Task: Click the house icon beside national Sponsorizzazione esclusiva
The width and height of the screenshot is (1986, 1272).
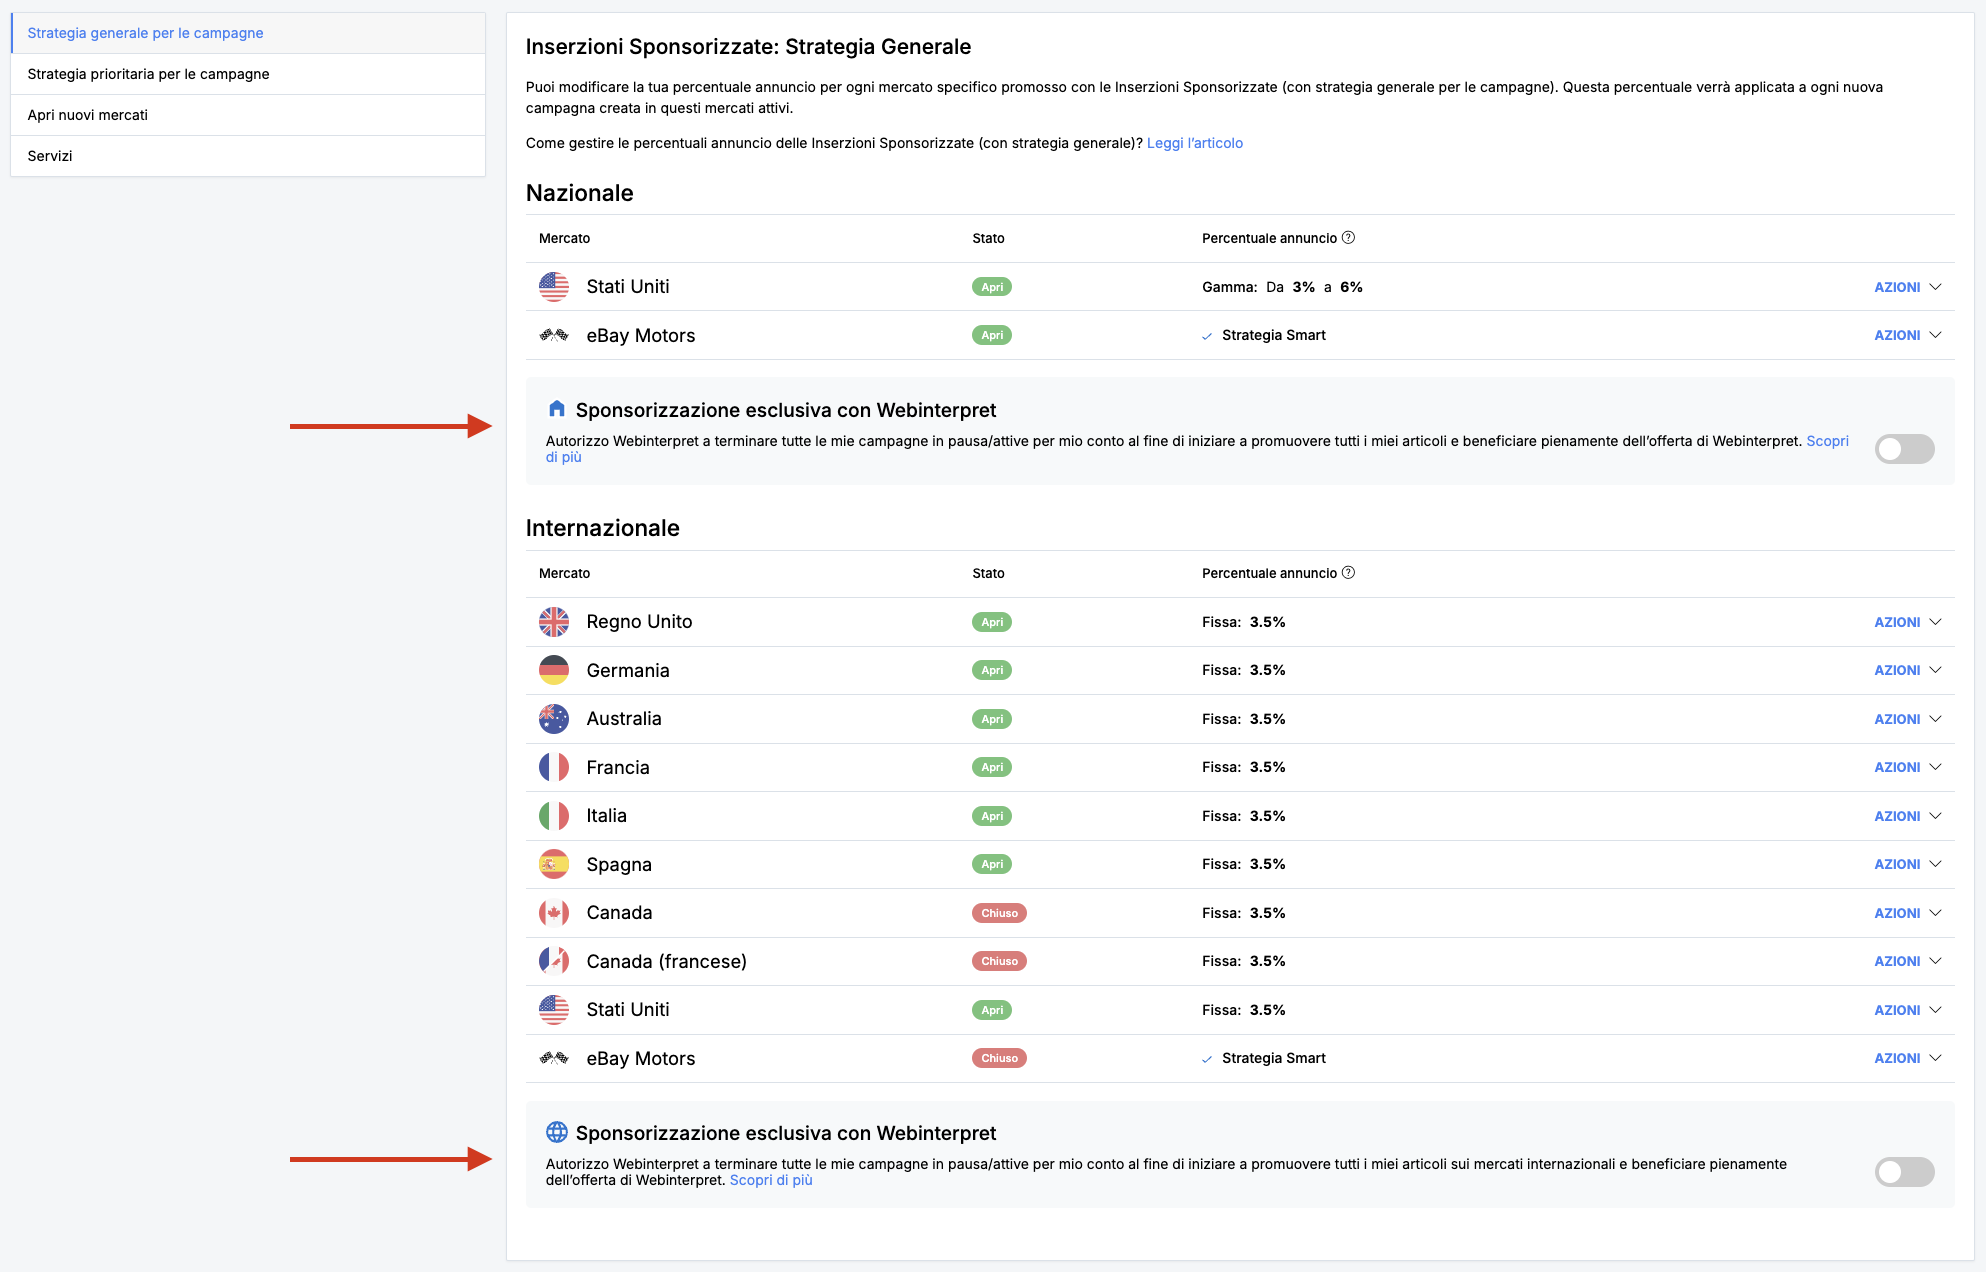Action: [x=557, y=409]
